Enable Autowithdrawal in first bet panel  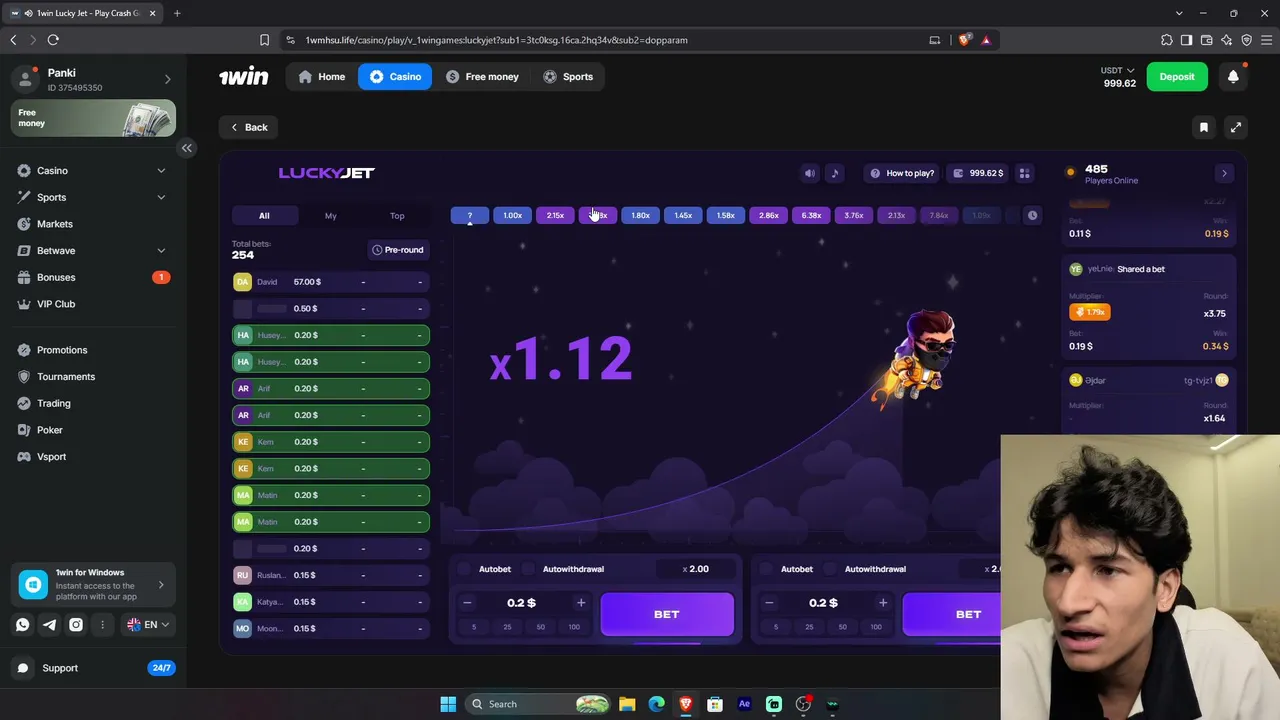528,569
